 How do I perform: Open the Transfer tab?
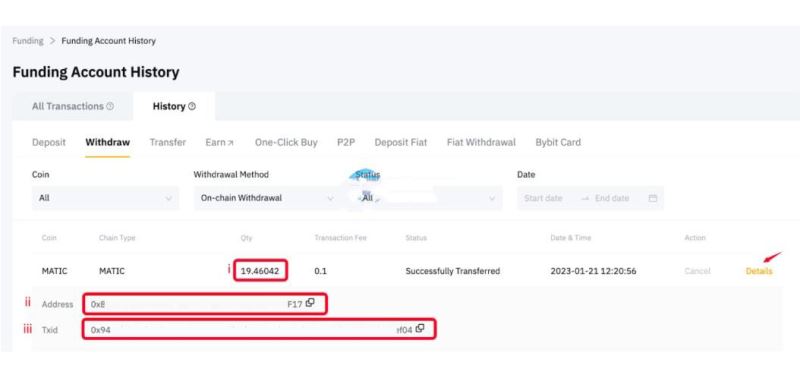[168, 142]
